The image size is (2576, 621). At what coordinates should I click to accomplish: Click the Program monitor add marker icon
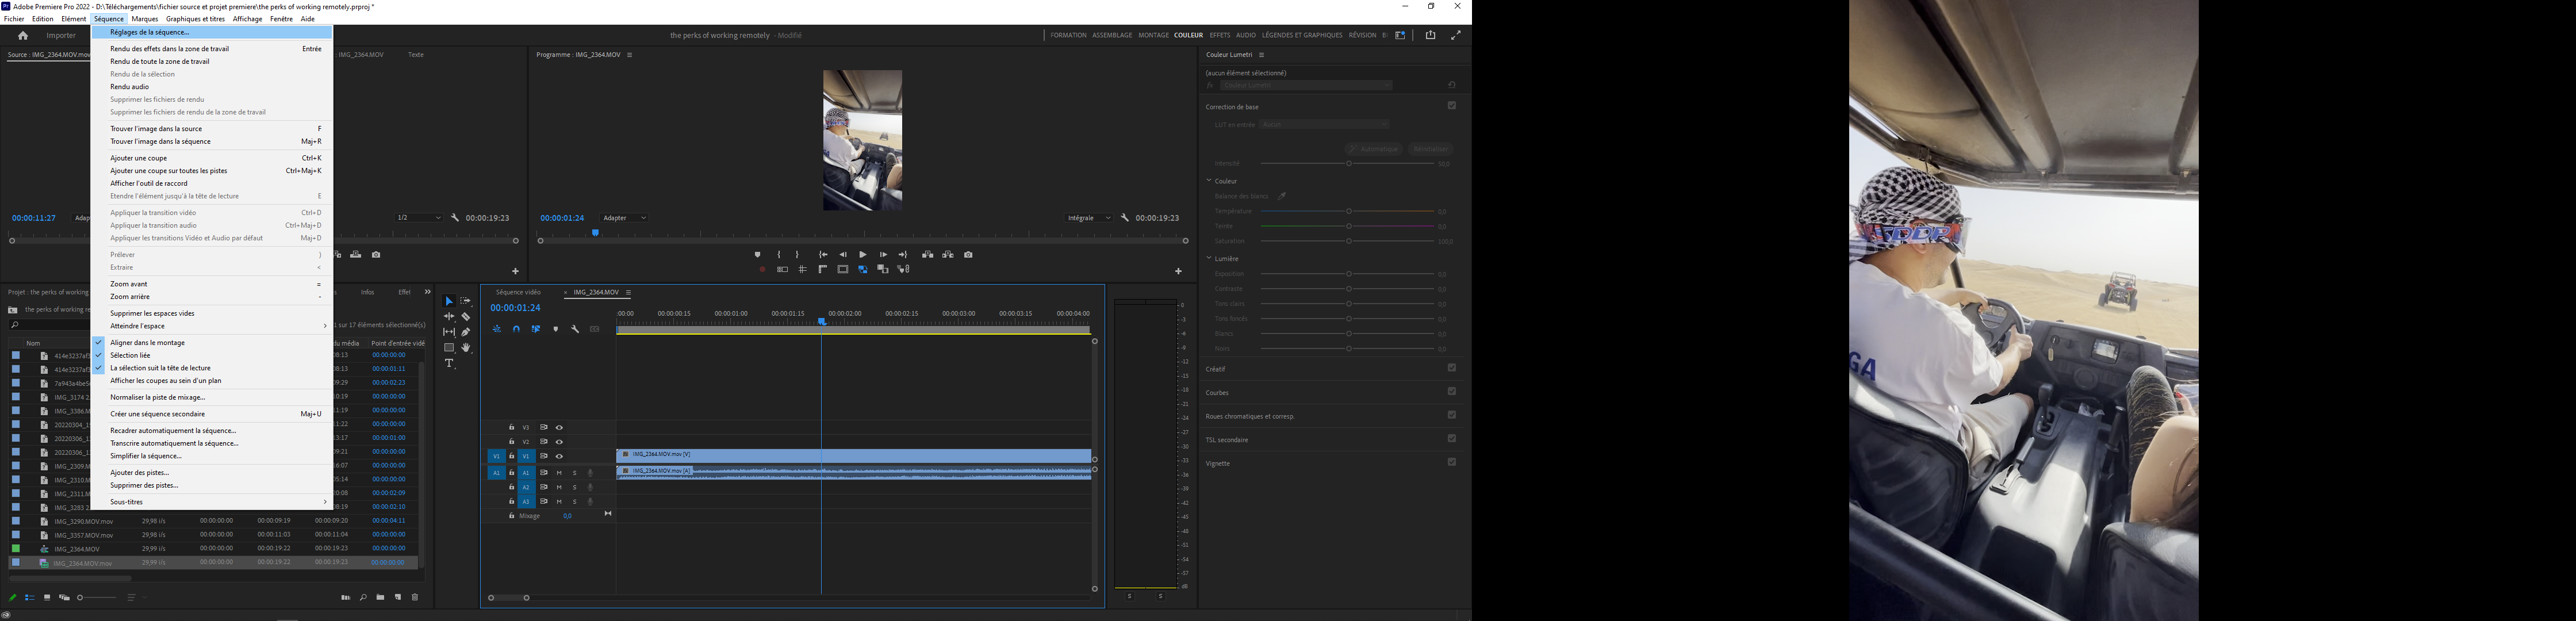pos(757,255)
